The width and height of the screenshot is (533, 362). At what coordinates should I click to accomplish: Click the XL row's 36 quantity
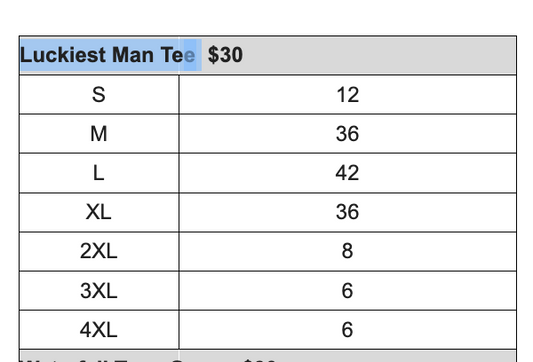click(x=348, y=212)
